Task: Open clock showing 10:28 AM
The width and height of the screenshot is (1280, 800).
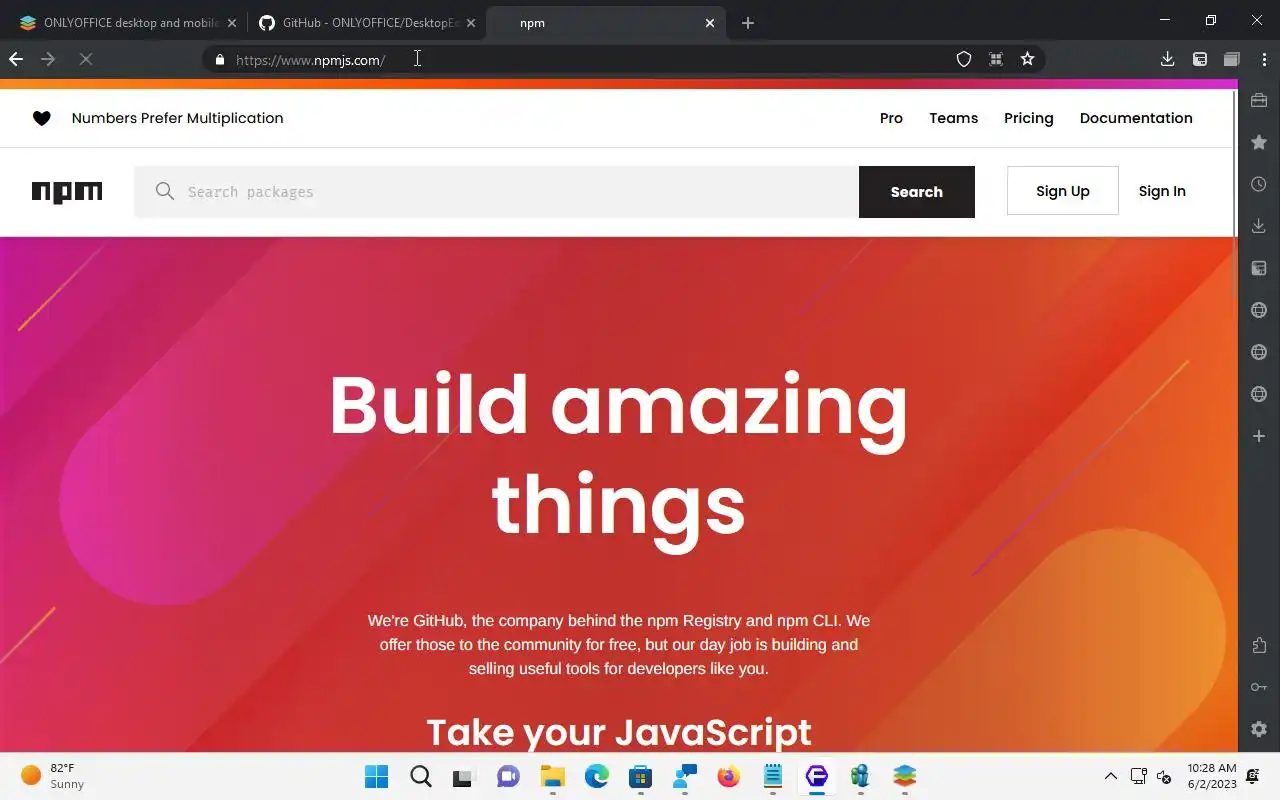Action: (1212, 776)
